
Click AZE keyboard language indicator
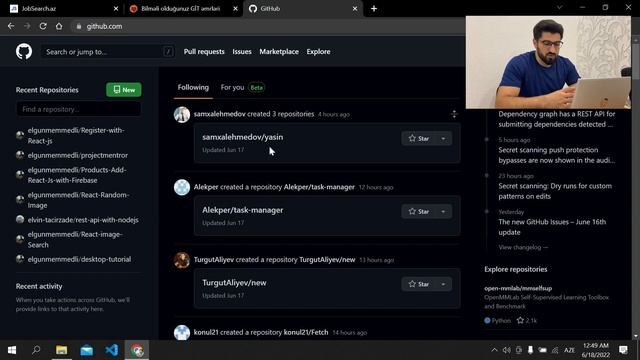569,350
